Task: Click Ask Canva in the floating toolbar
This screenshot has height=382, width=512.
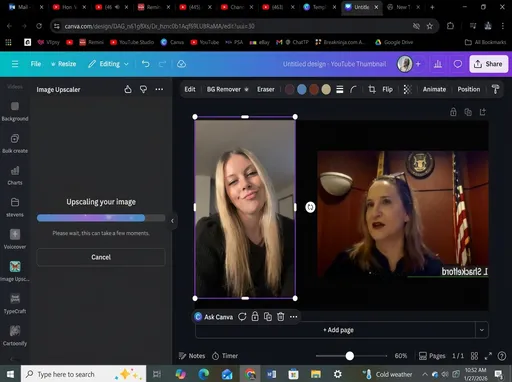Action: click(214, 317)
